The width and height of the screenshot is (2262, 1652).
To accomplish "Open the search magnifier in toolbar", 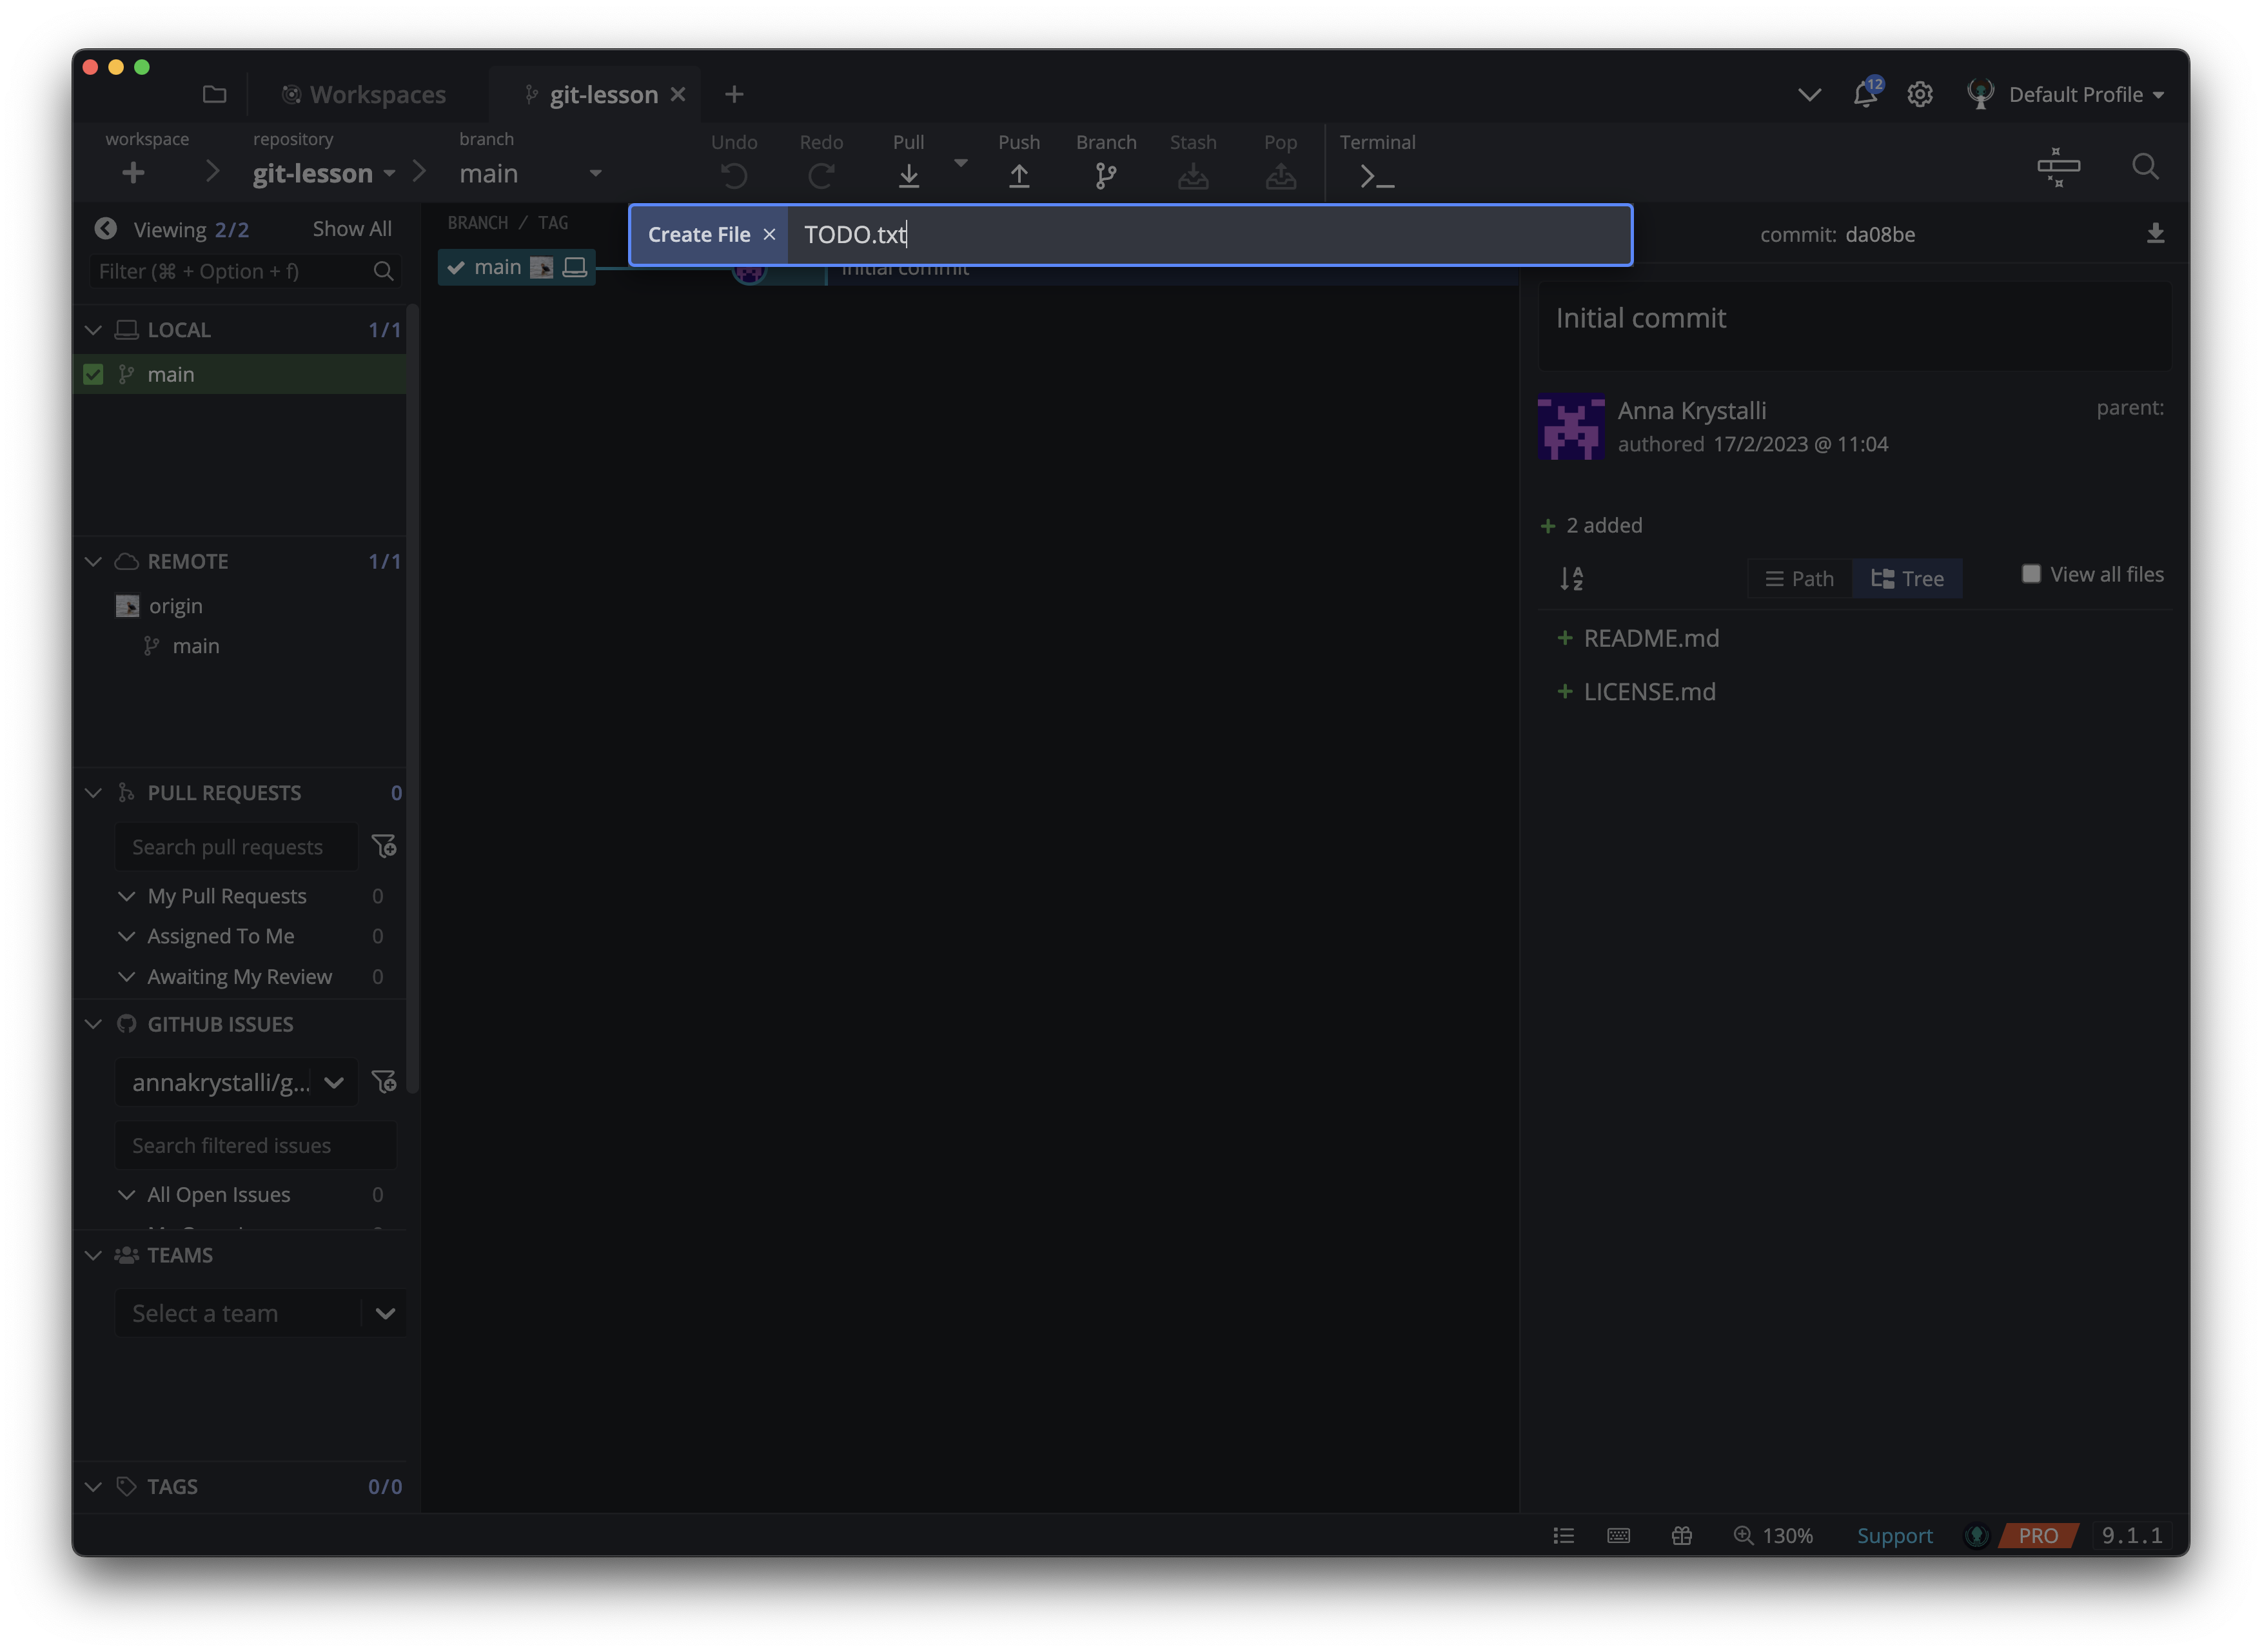I will (2144, 166).
